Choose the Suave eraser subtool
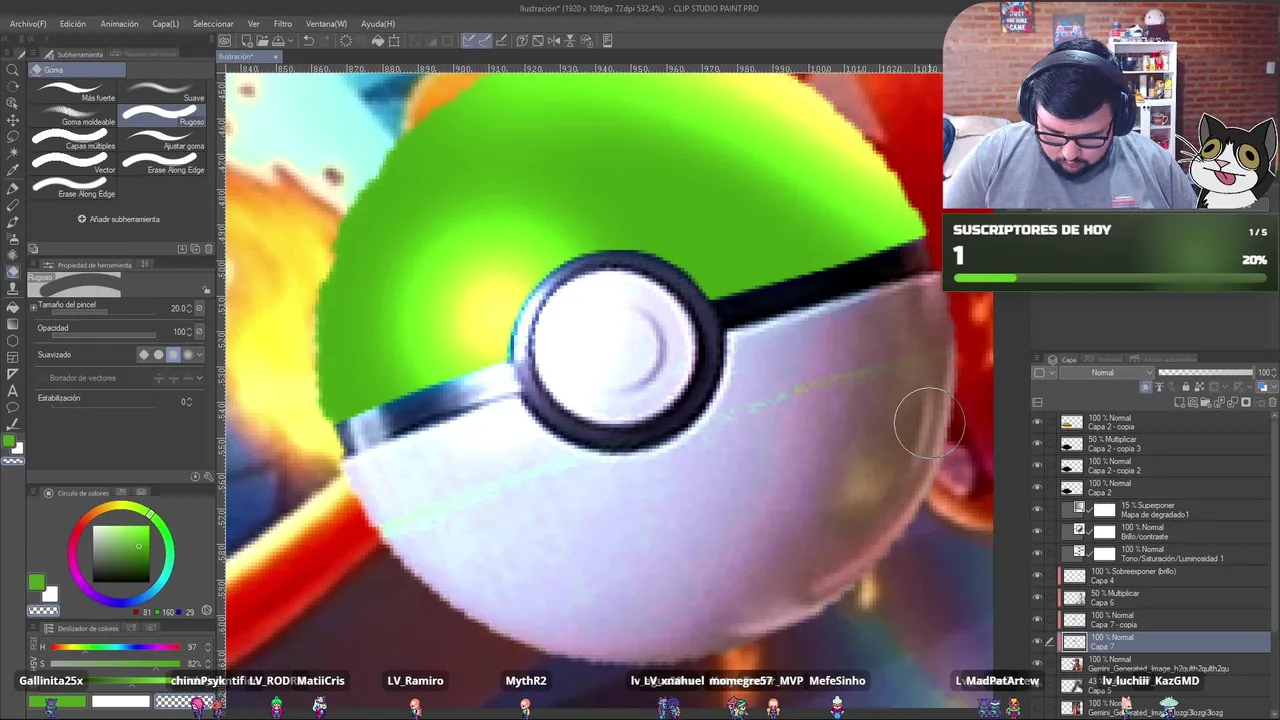The image size is (1280, 720). click(163, 92)
